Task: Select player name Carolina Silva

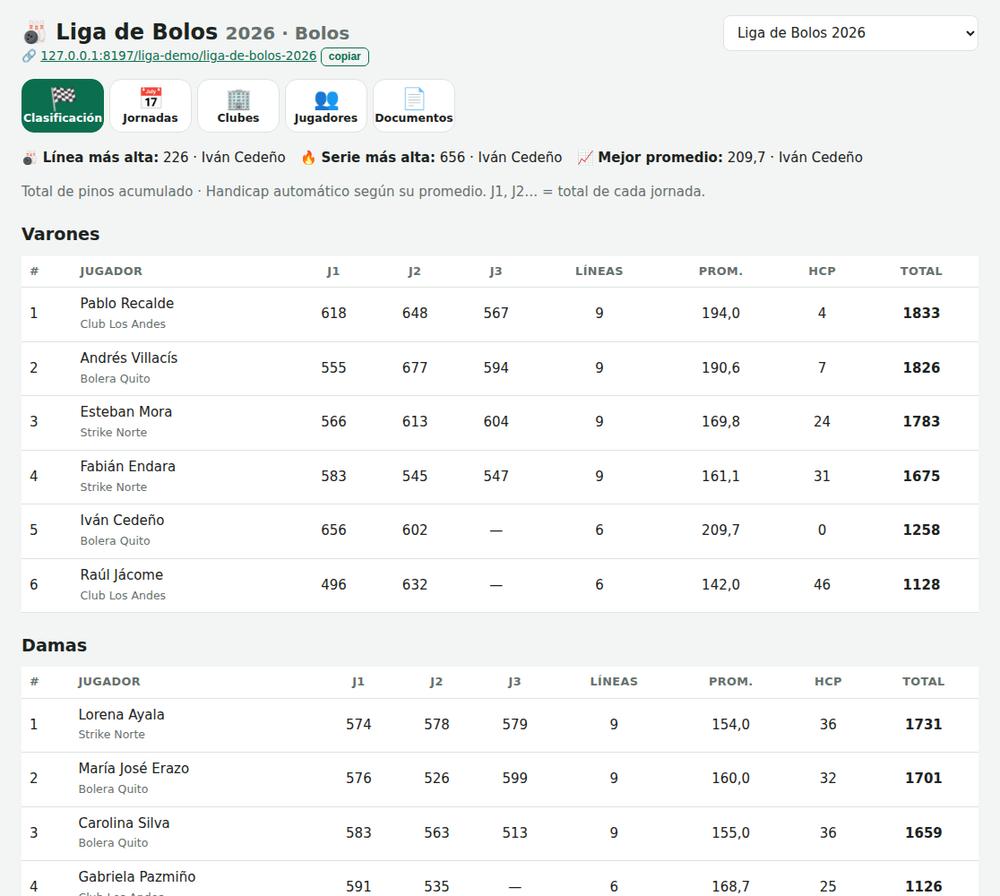Action: (x=124, y=823)
